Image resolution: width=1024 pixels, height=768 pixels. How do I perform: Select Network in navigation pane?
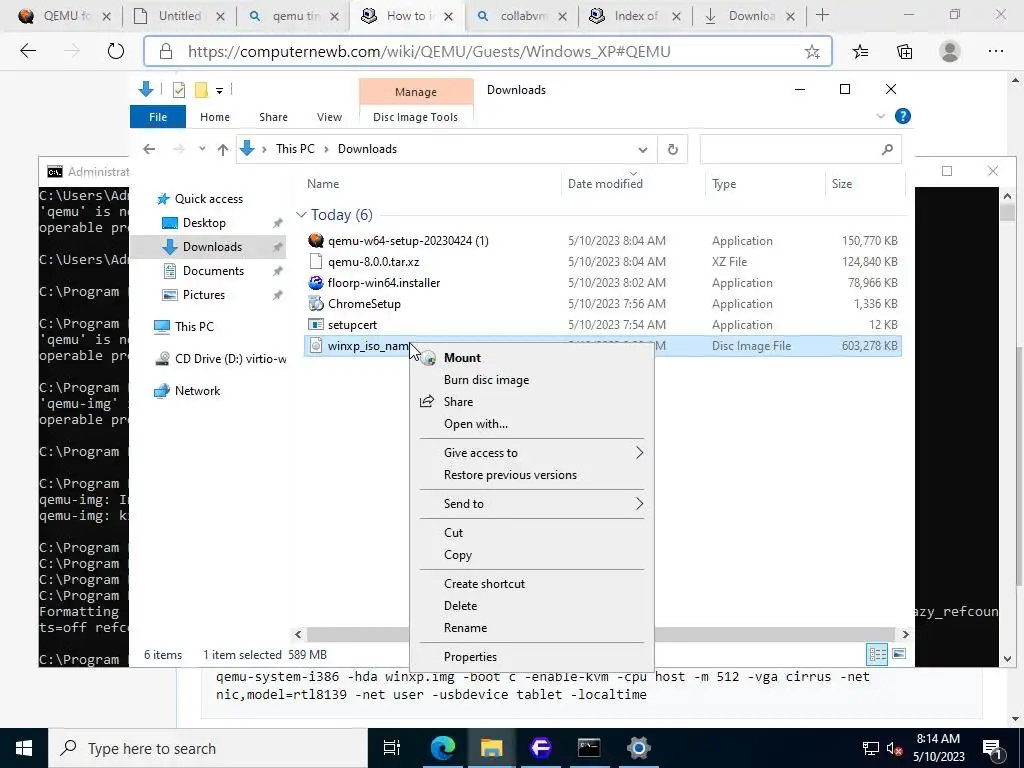pyautogui.click(x=197, y=391)
